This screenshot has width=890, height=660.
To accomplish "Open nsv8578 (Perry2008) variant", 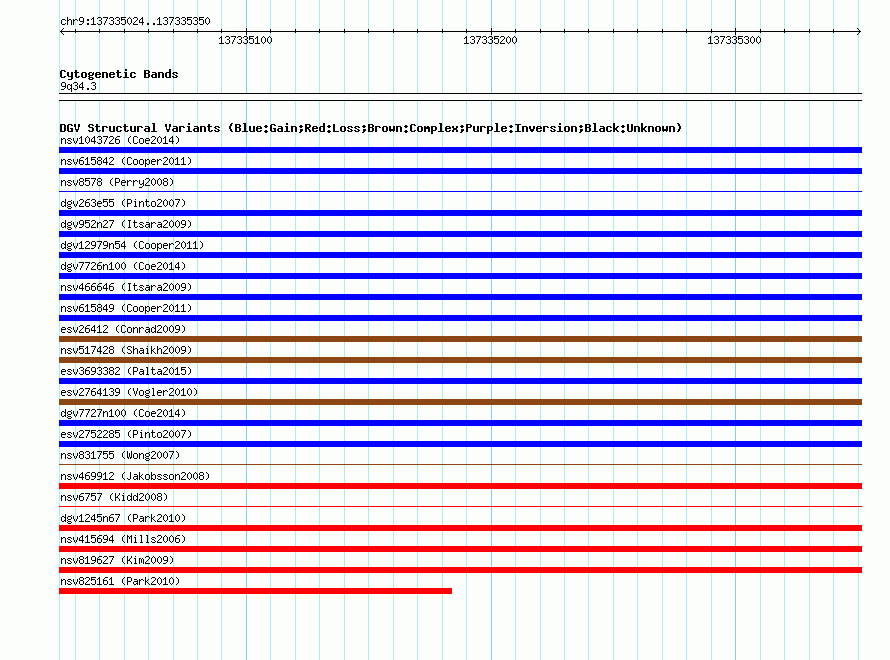I will 117,182.
